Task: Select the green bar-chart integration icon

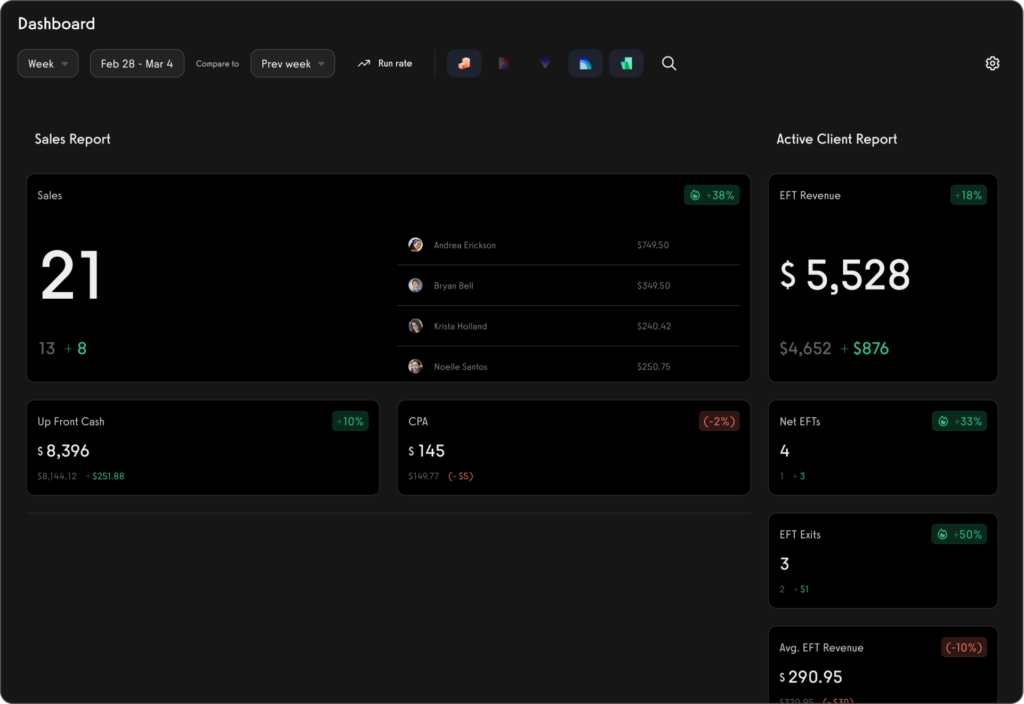Action: point(626,62)
